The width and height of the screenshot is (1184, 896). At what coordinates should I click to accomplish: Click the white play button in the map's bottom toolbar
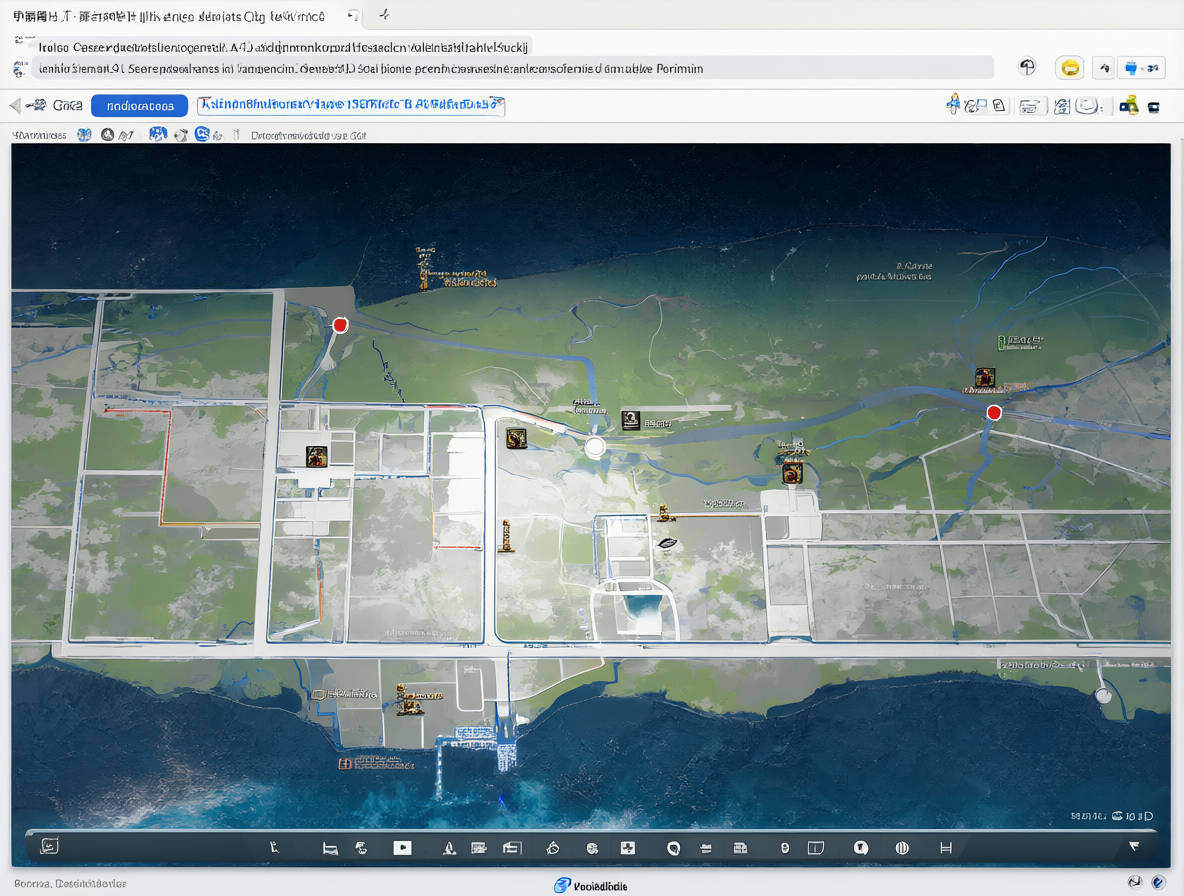[402, 848]
